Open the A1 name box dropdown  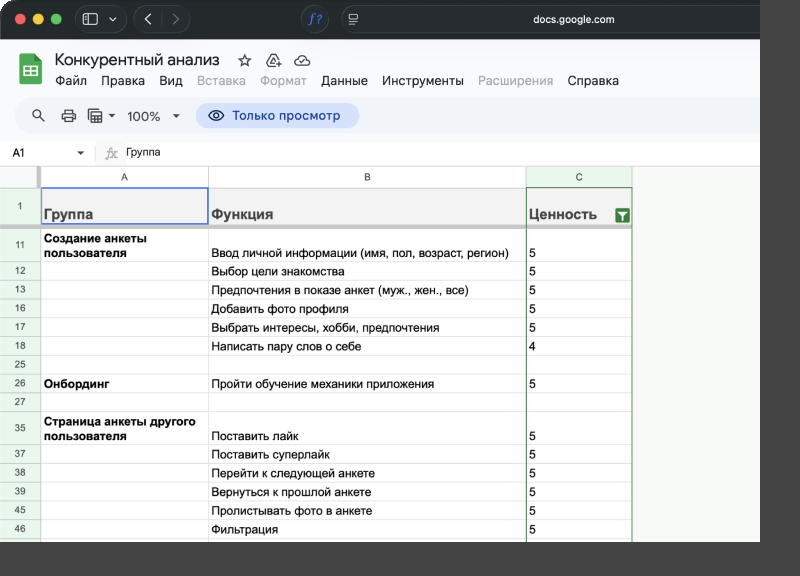(x=80, y=153)
